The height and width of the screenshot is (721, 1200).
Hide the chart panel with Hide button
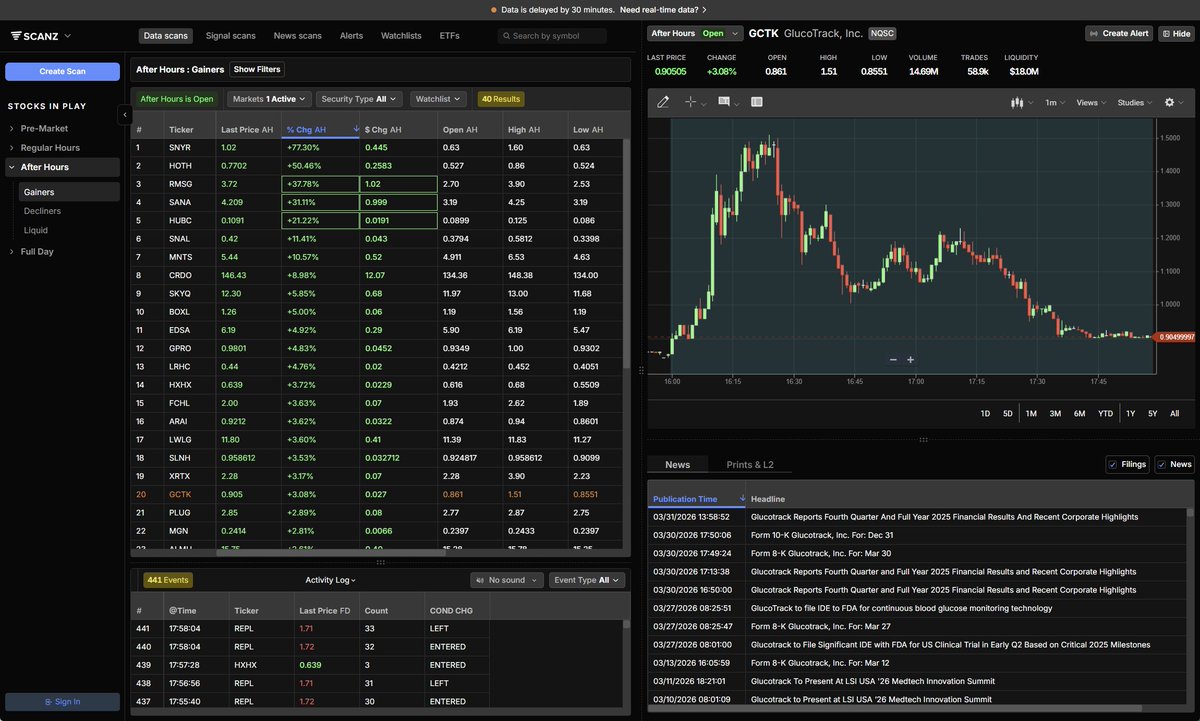click(x=1176, y=33)
